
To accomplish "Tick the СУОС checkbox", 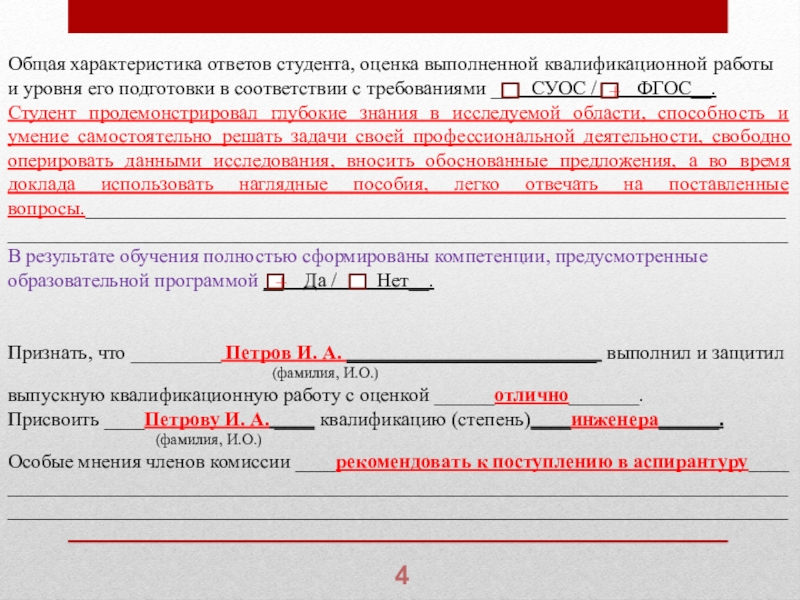I will (x=510, y=90).
